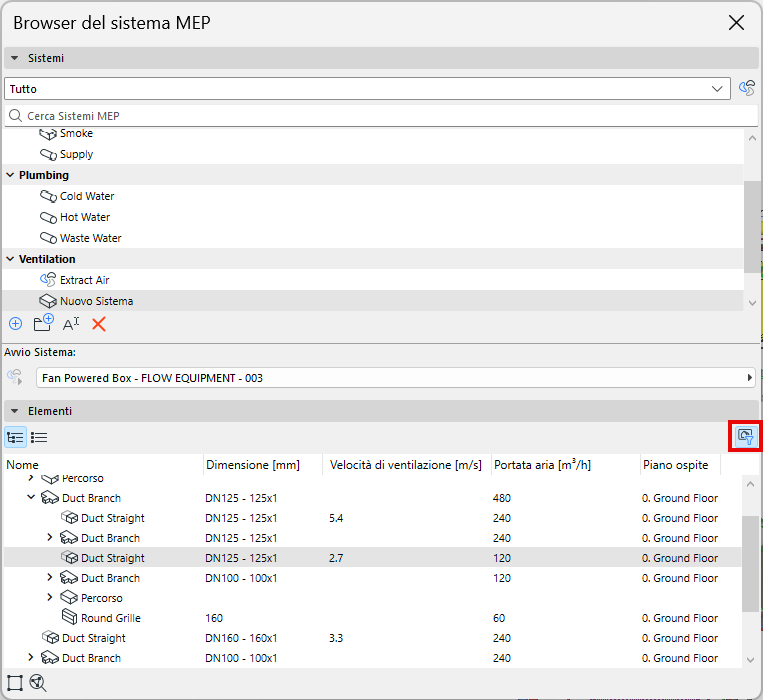
Task: Expand the Percorso item above Round Grille
Action: [50, 597]
